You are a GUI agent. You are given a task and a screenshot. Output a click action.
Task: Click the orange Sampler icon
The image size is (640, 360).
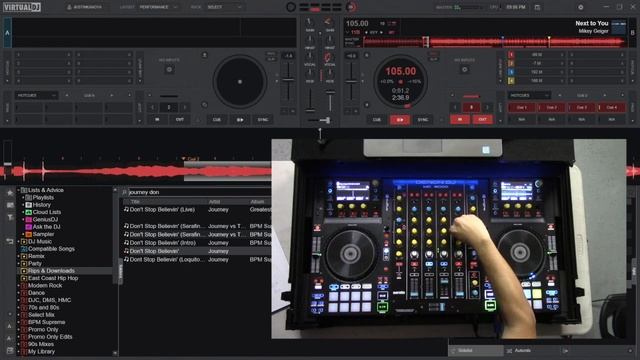(x=29, y=234)
